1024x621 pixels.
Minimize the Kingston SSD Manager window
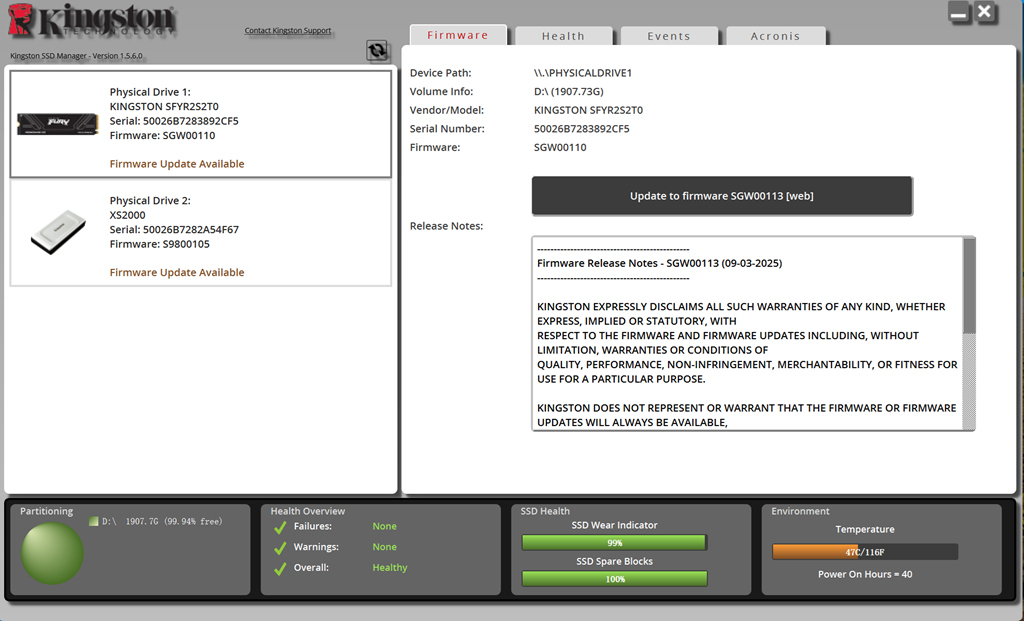[959, 12]
